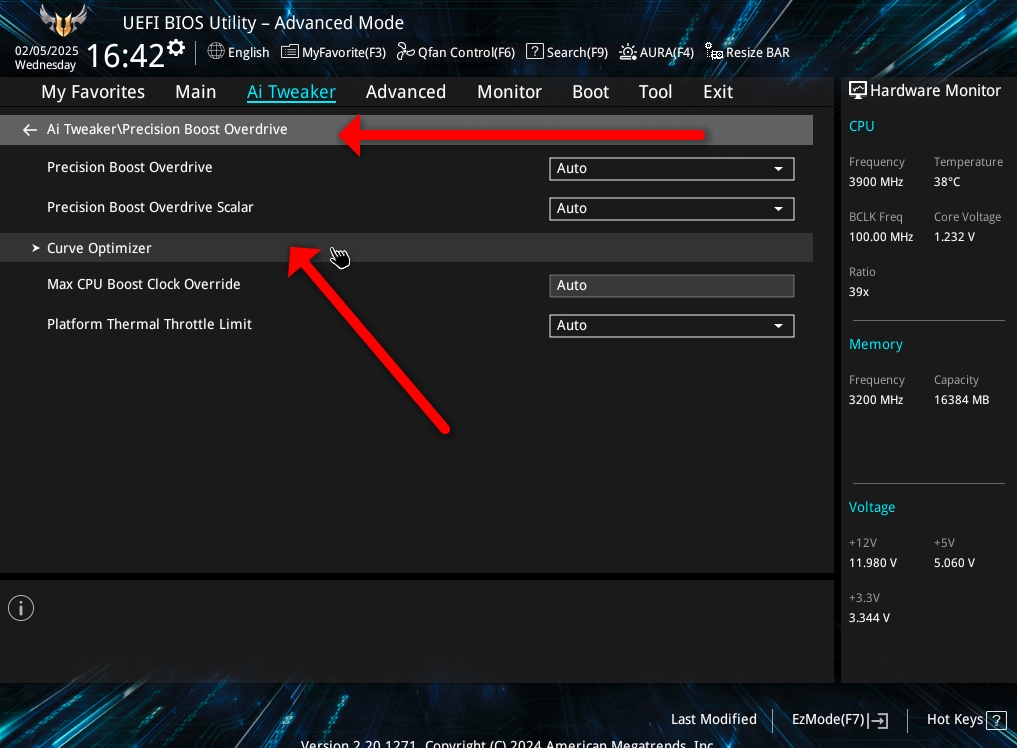Select the Ai Tweaker tab
This screenshot has width=1017, height=748.
pos(291,92)
